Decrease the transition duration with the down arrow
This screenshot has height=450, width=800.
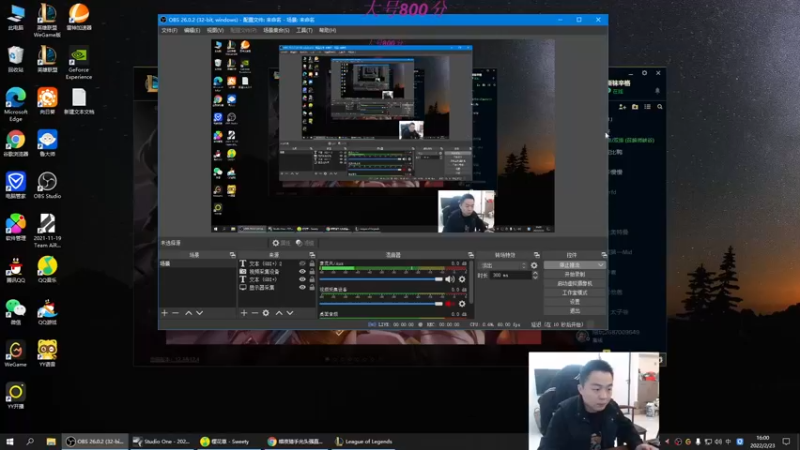tap(535, 277)
